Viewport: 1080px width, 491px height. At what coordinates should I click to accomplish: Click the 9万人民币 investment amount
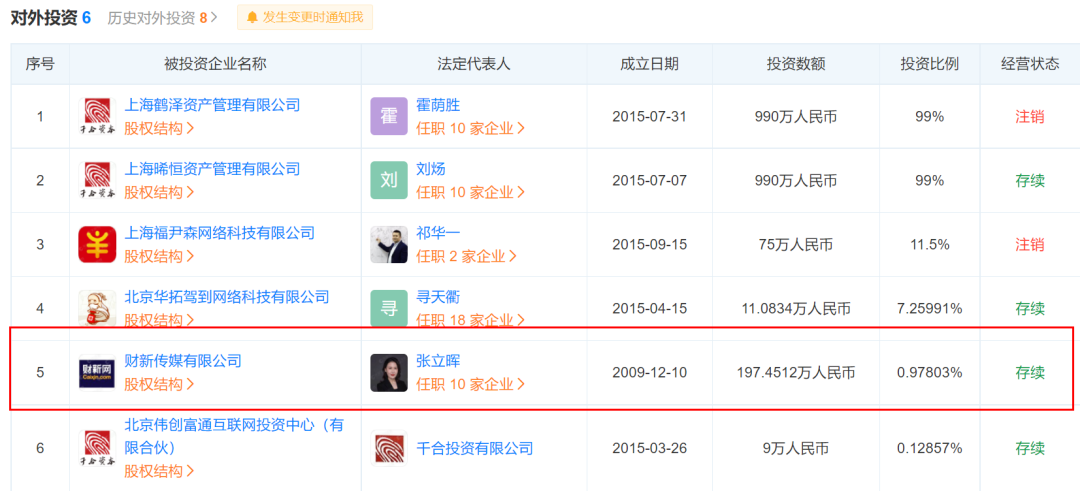tap(796, 449)
